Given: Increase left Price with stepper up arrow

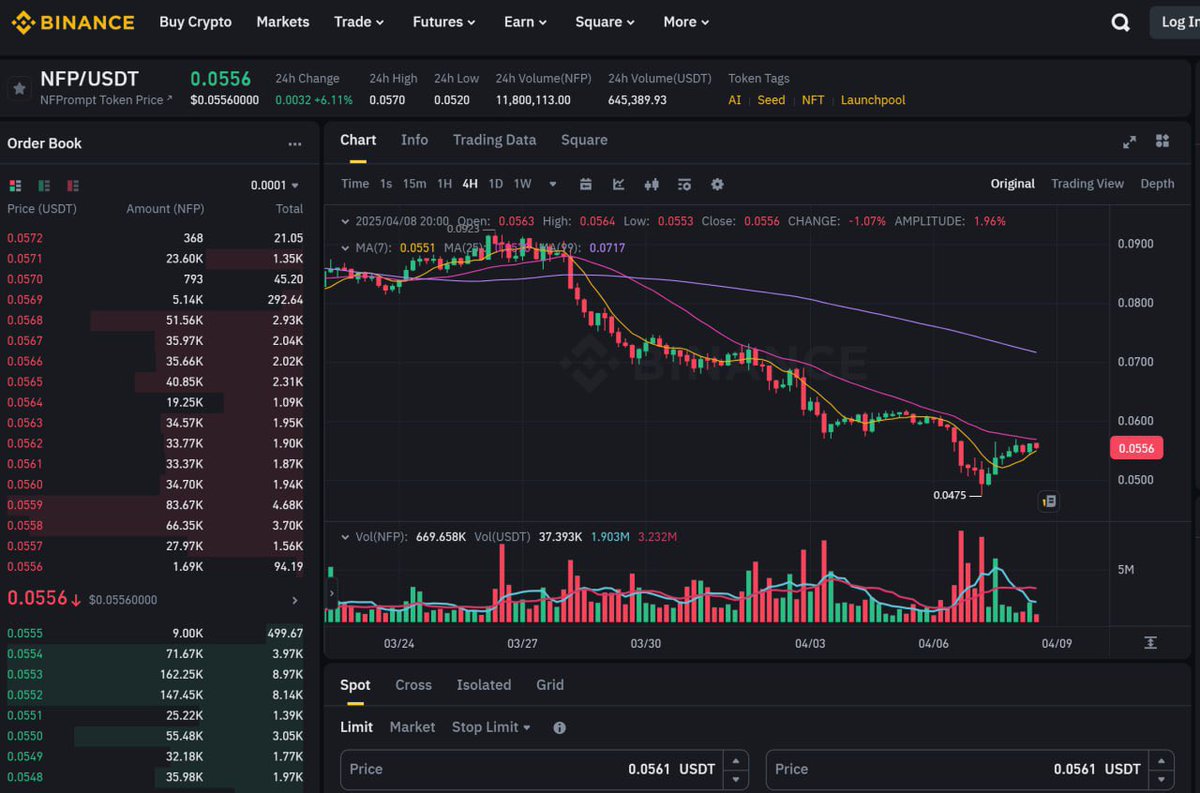Looking at the screenshot, I should (736, 760).
